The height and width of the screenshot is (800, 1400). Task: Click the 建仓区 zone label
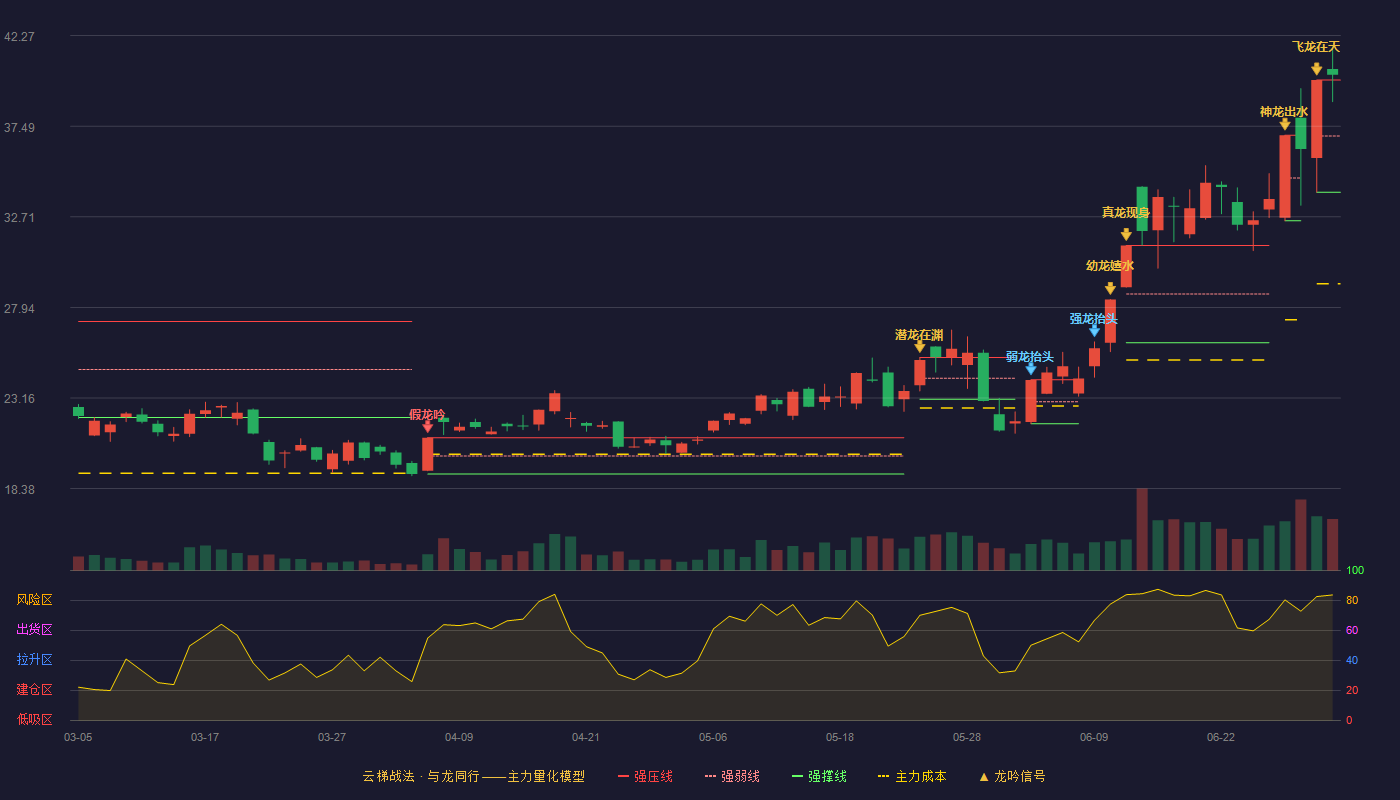34,690
